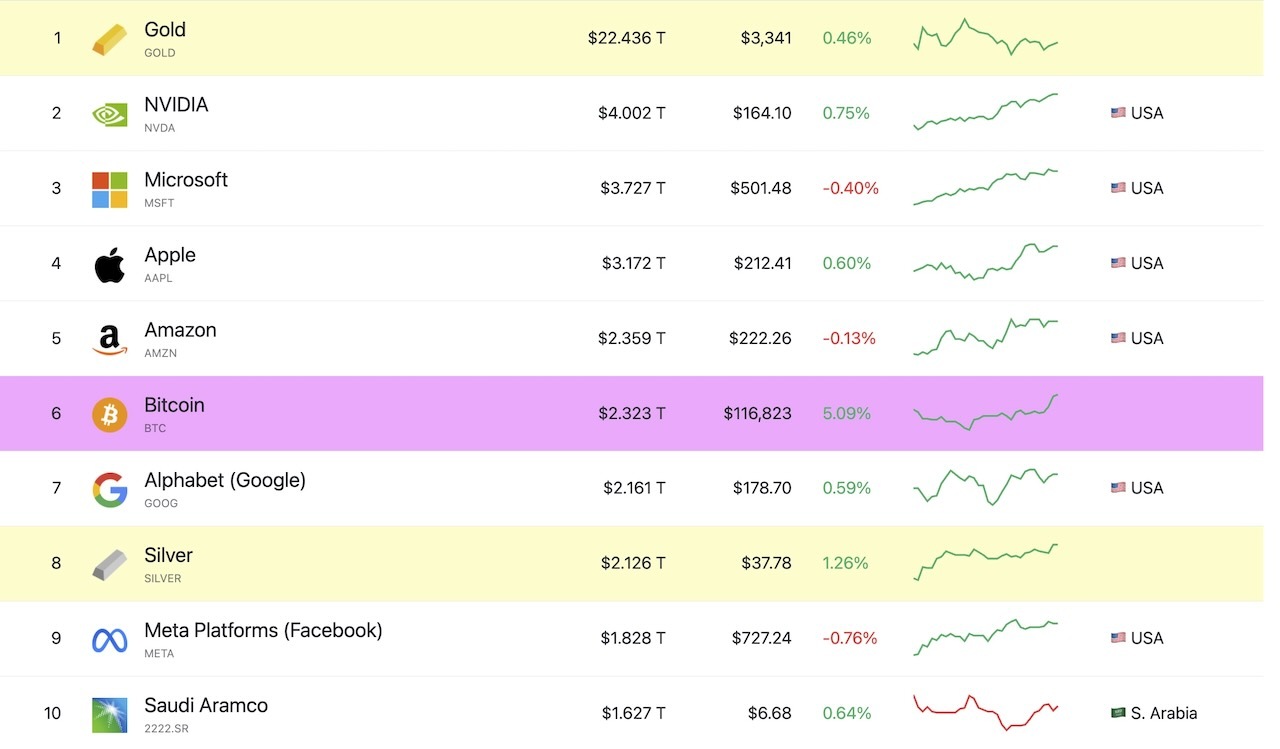Click Bitcoin's $116,823 price

click(758, 413)
